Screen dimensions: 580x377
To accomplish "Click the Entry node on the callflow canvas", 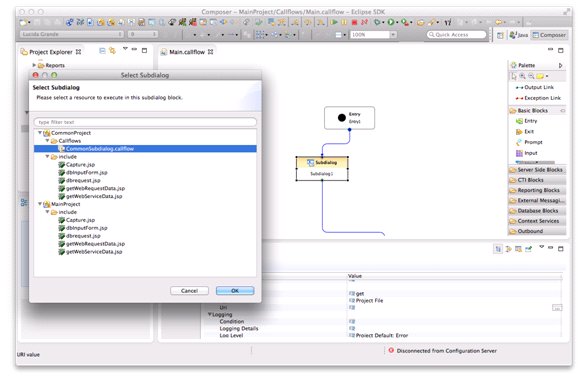I will [x=349, y=118].
